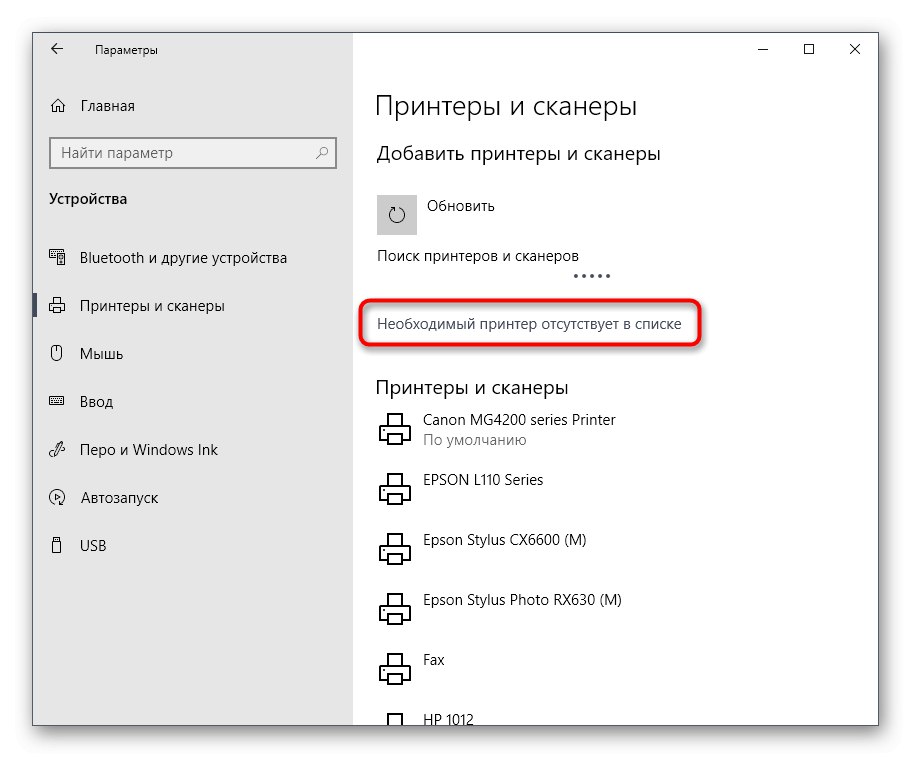Image resolution: width=911 pixels, height=758 pixels.
Task: Click the Canon MG4200 printer icon
Action: pos(394,428)
